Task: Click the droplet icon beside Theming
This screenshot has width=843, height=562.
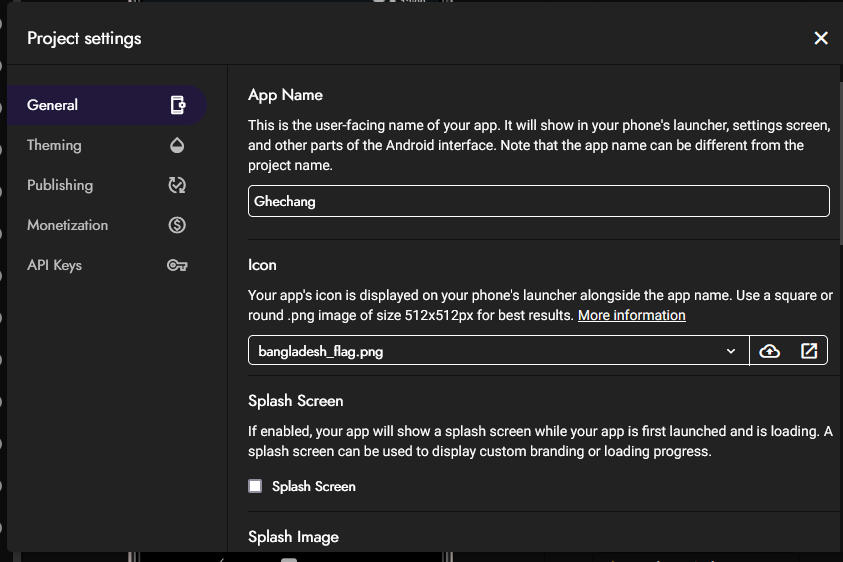Action: (178, 145)
